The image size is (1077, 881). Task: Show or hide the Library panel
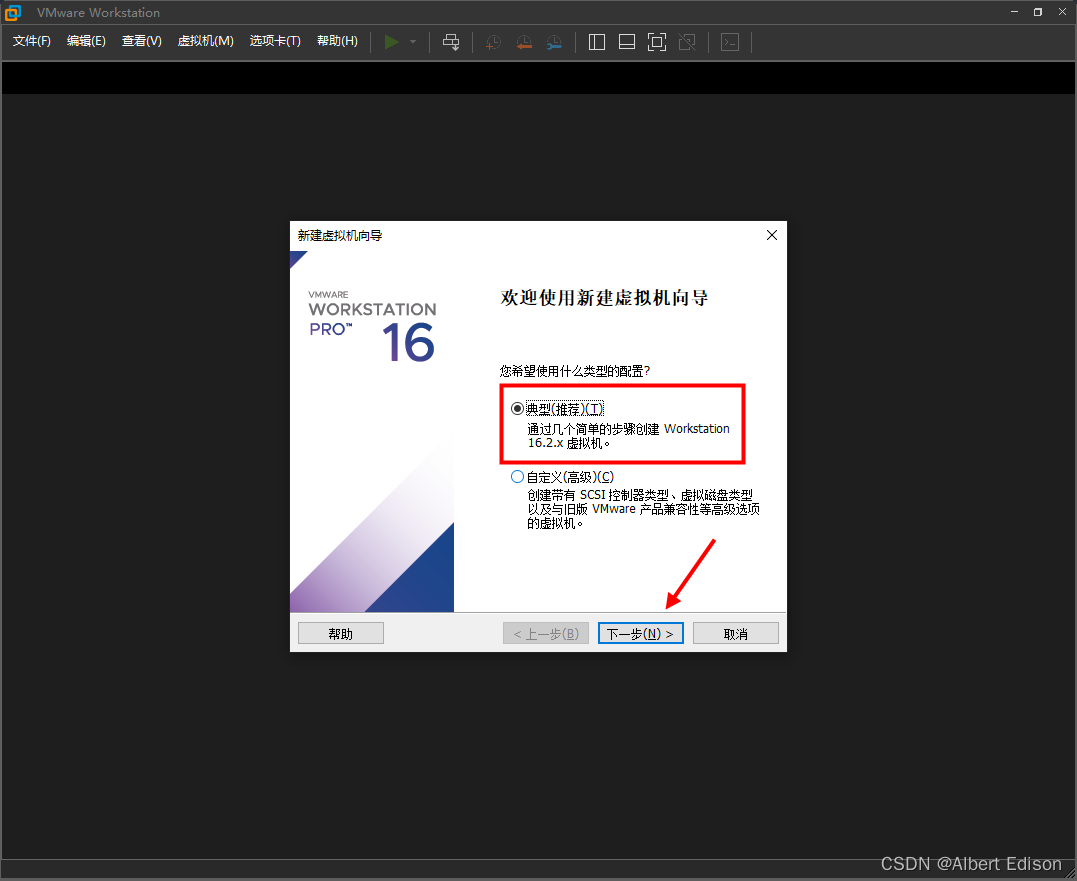[596, 42]
